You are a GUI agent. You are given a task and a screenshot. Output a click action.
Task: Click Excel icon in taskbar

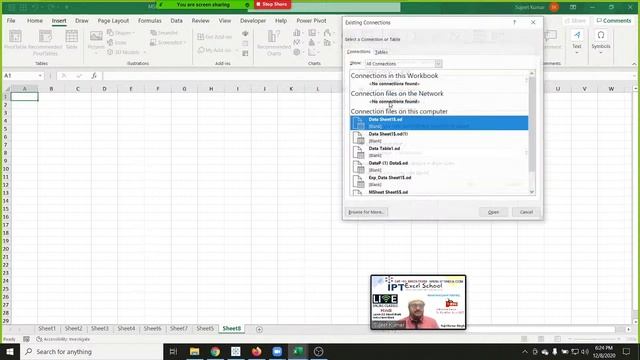pos(298,351)
